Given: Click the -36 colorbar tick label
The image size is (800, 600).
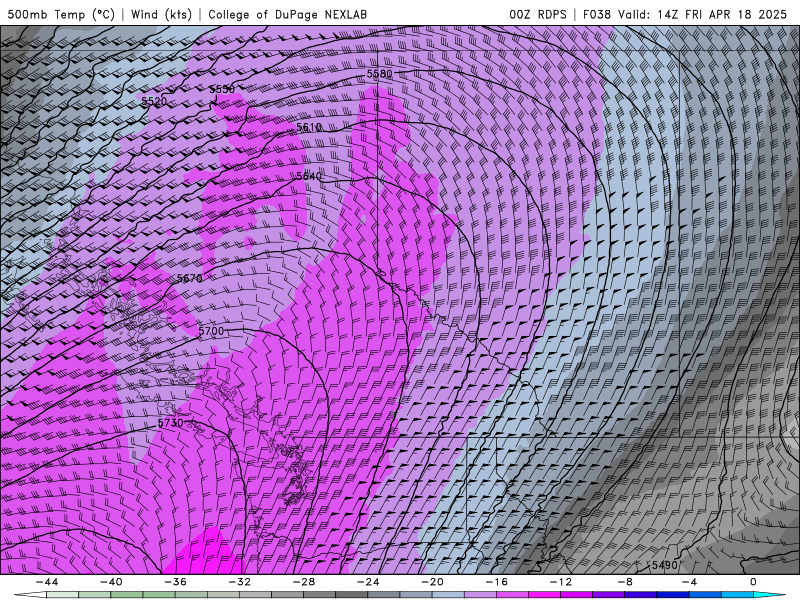Looking at the screenshot, I should point(175,582).
